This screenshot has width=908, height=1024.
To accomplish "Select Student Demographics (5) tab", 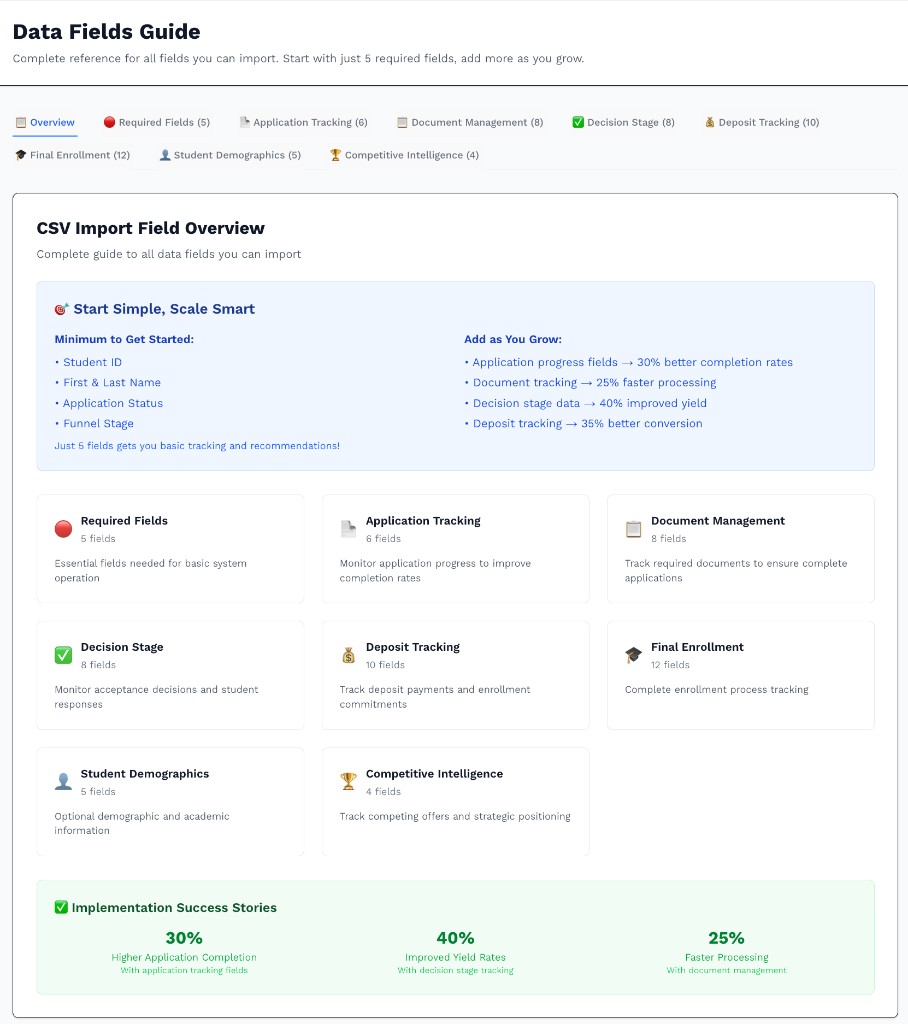I will pos(230,155).
